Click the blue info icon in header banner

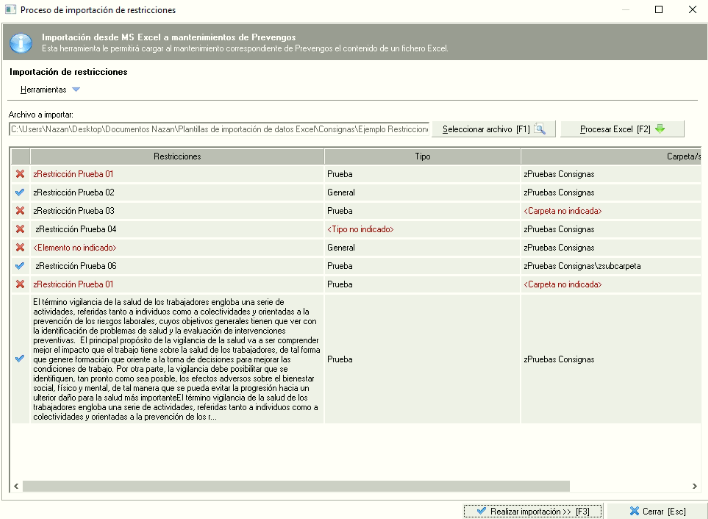click(22, 43)
